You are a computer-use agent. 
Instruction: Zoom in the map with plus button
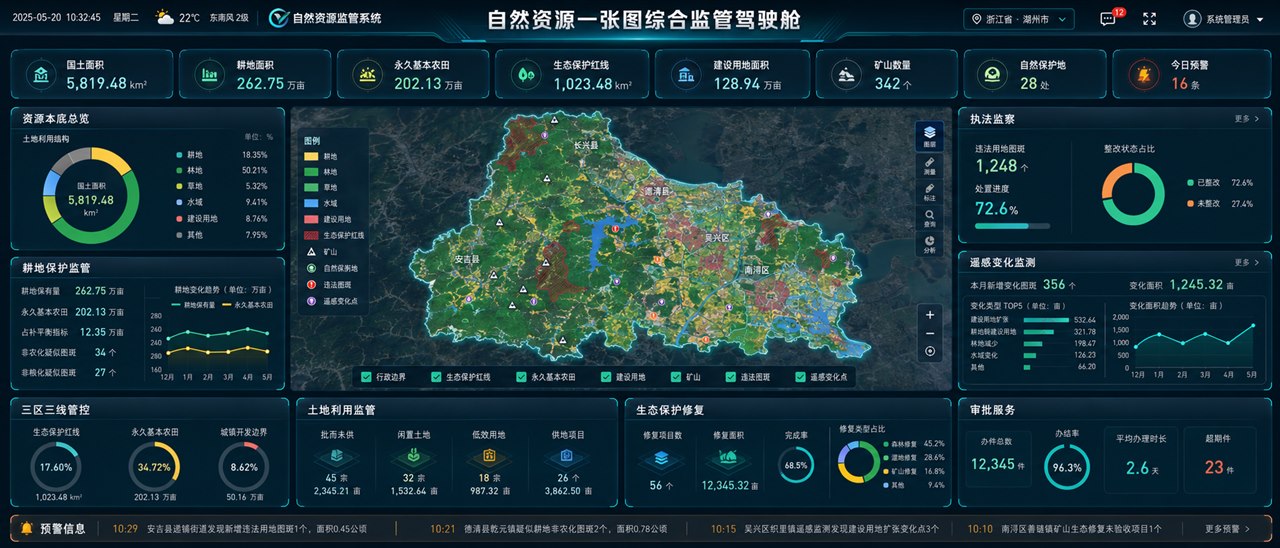tap(930, 314)
